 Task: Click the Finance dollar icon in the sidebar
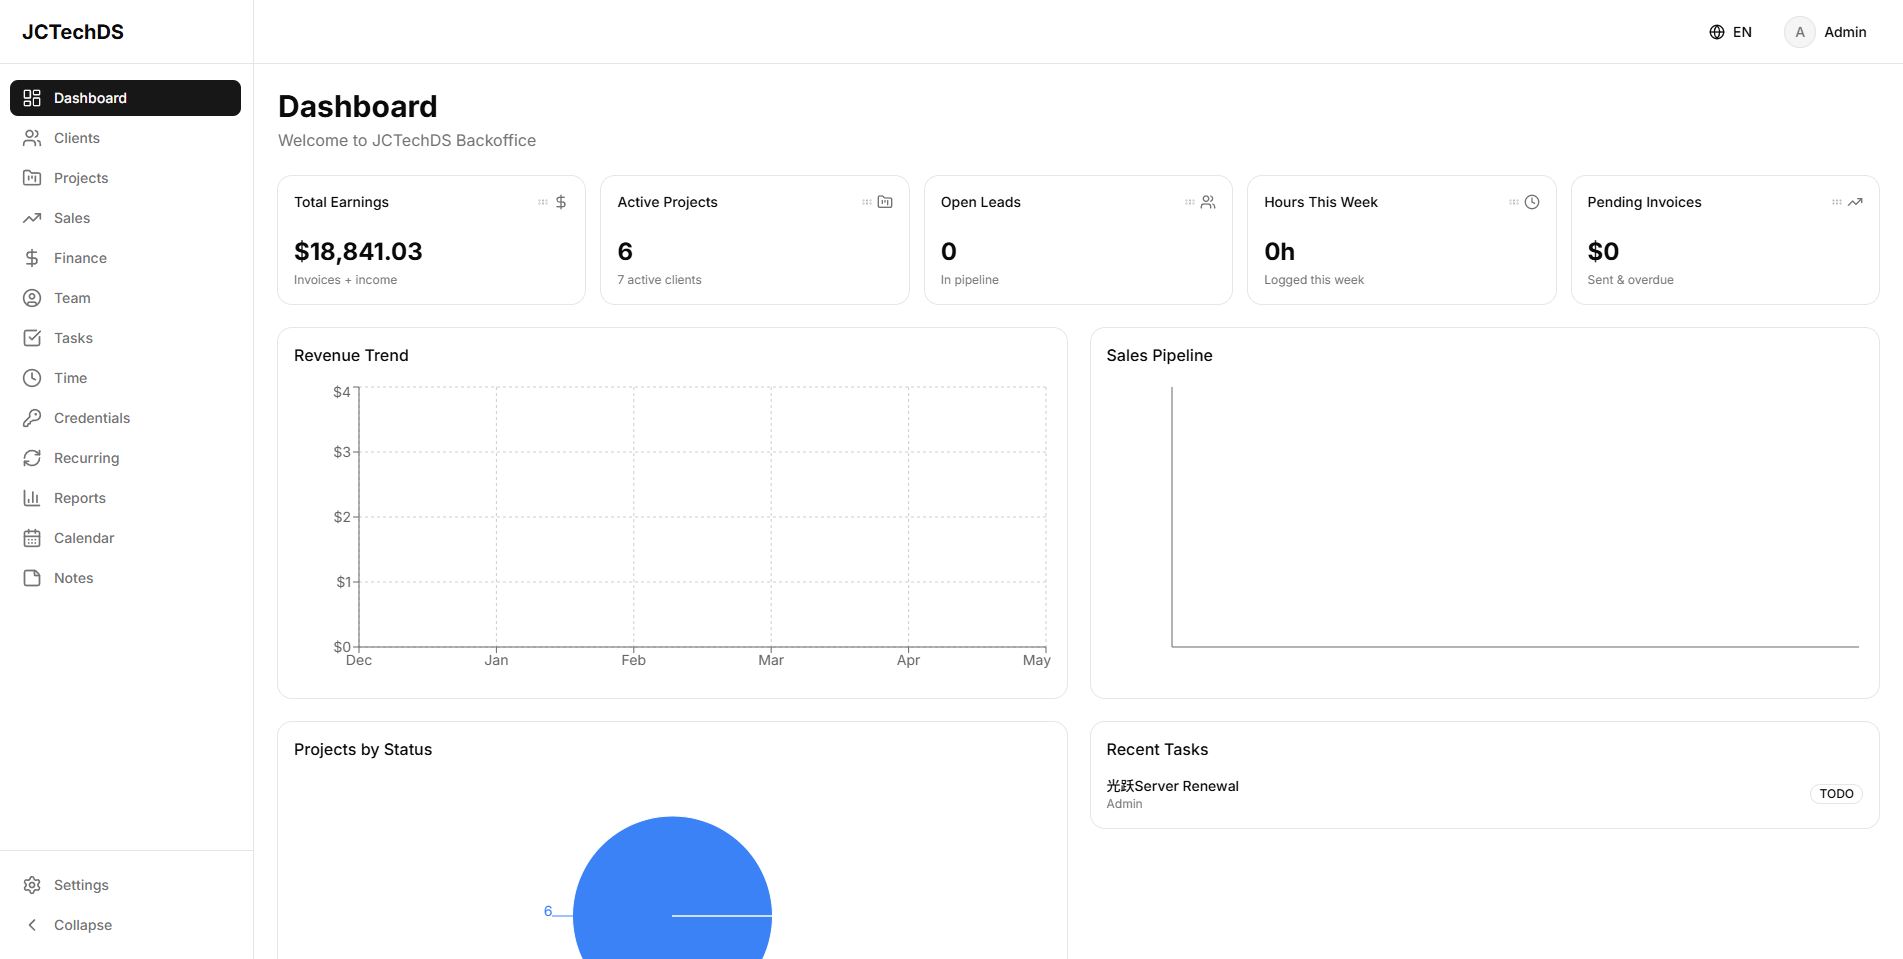tap(32, 258)
